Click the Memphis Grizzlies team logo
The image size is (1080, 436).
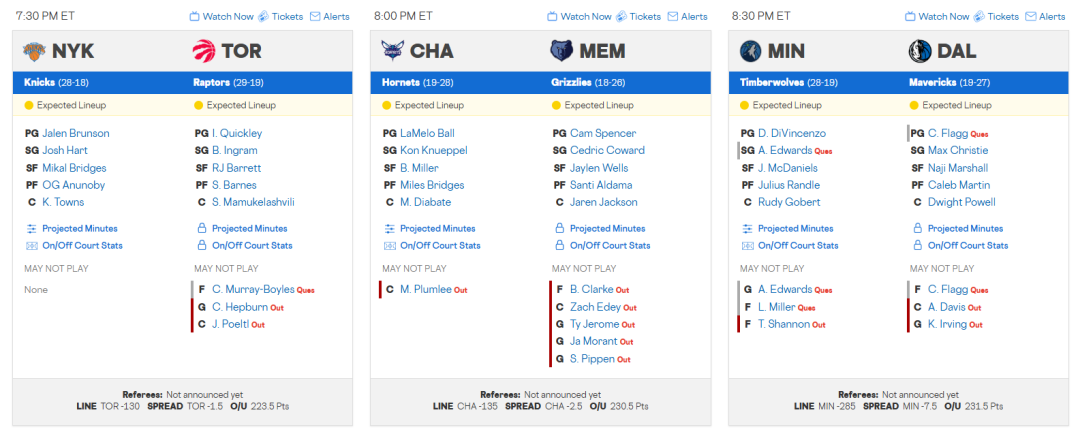(562, 51)
